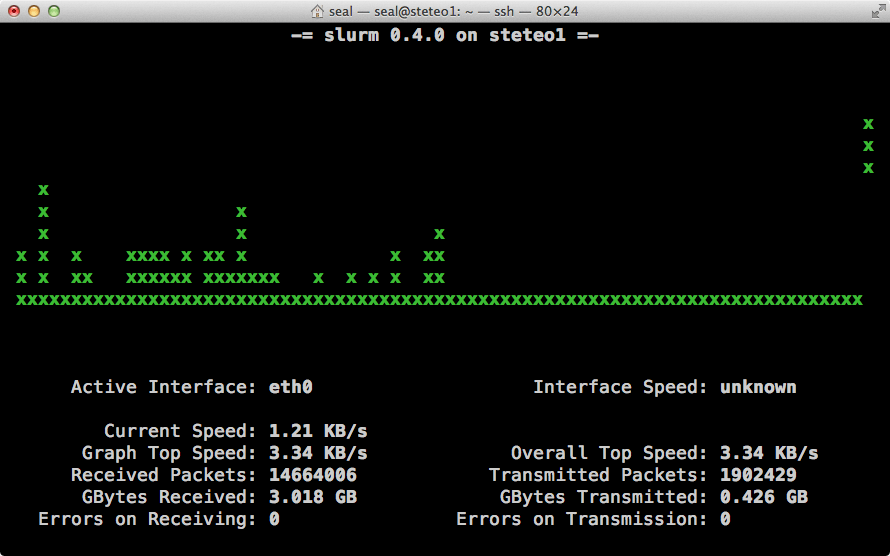Click the Overall Top Speed 3.34 KB/s value

click(x=768, y=453)
